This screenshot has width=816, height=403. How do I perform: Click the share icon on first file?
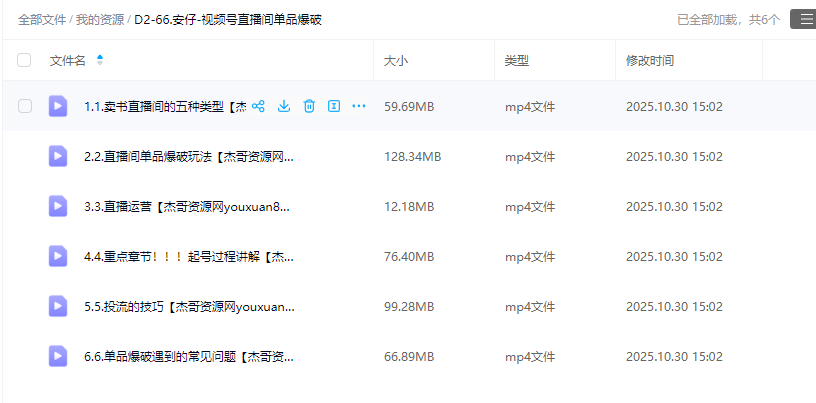point(258,106)
